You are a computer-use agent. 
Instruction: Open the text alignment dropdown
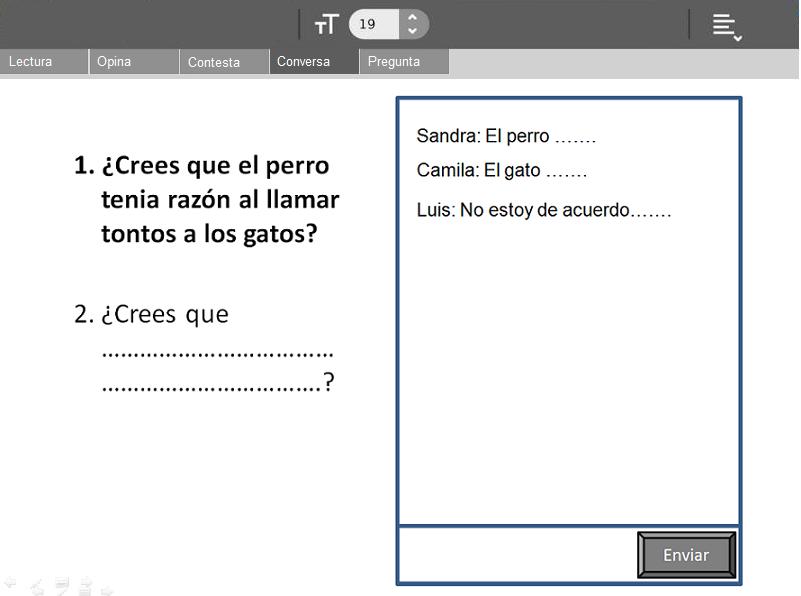click(726, 27)
